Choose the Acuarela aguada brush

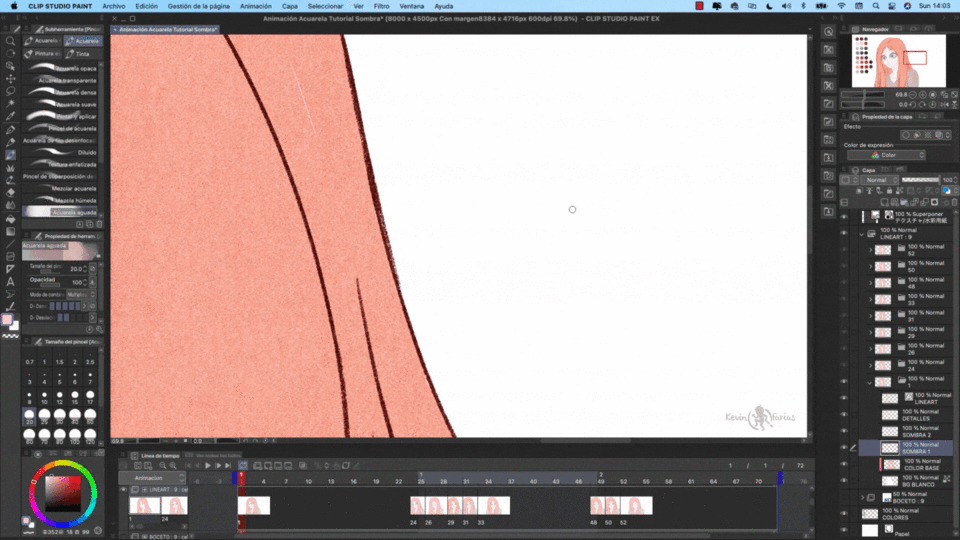point(61,212)
